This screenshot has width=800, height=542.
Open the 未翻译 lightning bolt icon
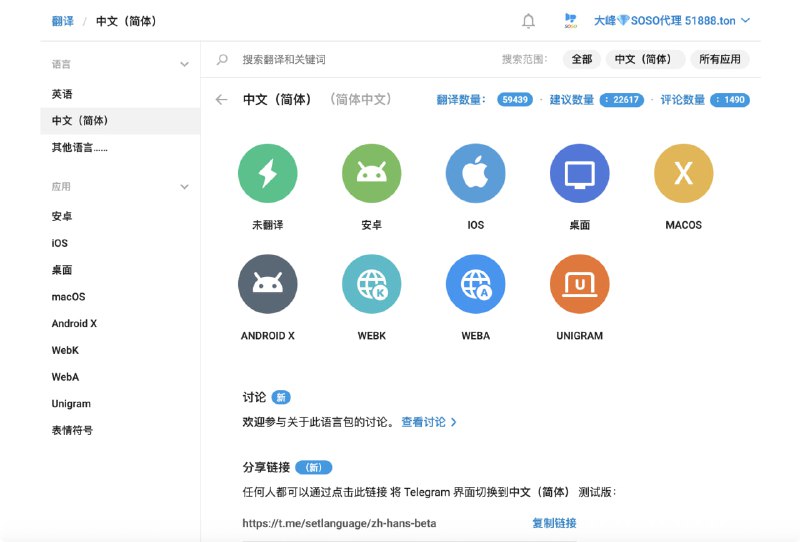(x=267, y=174)
